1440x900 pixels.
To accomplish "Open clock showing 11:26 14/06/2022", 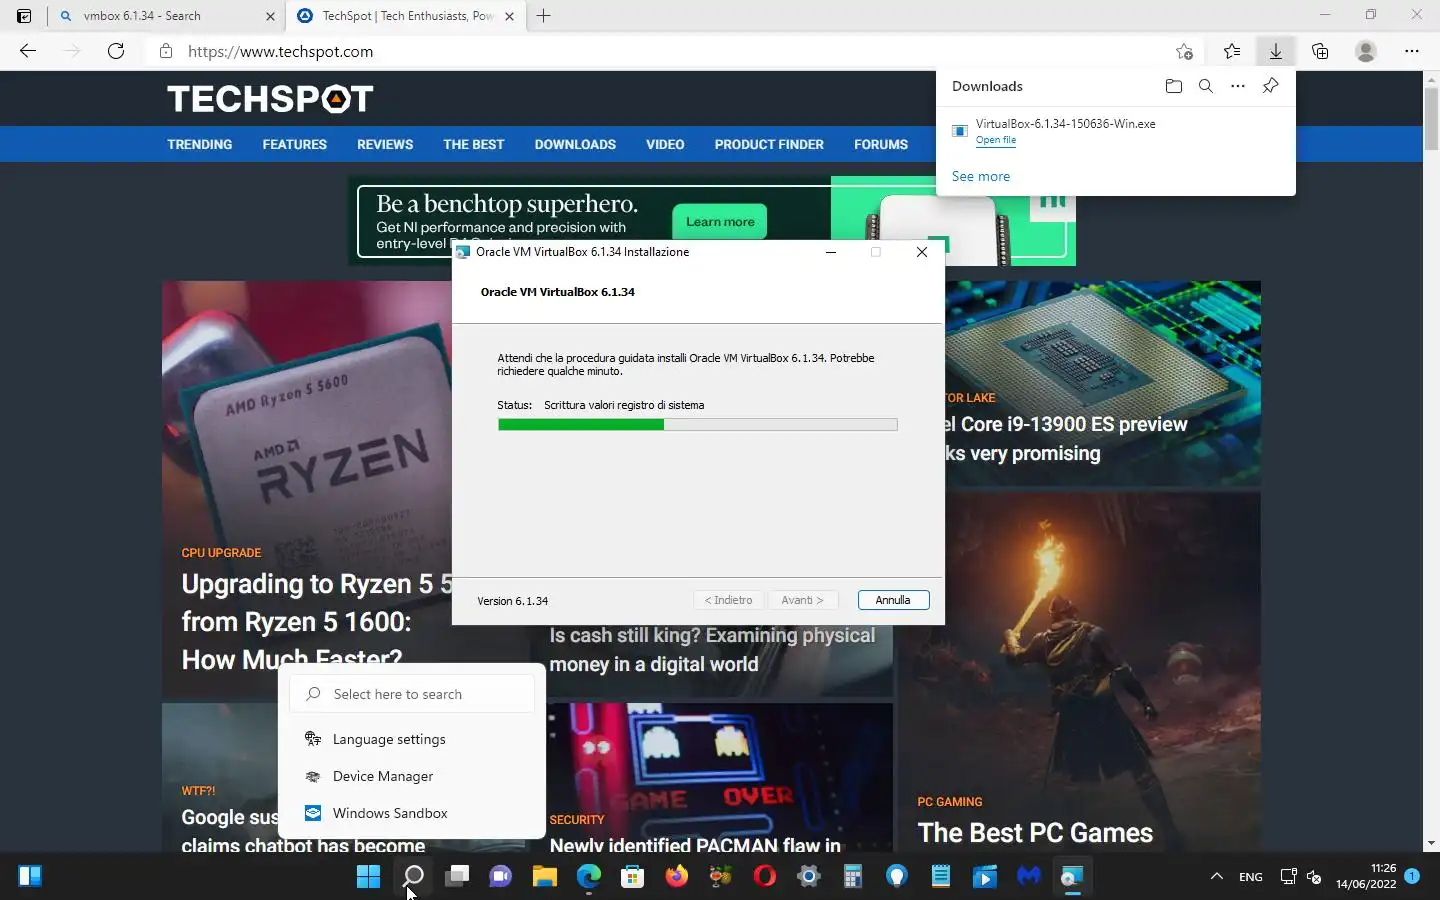I will tap(1366, 876).
